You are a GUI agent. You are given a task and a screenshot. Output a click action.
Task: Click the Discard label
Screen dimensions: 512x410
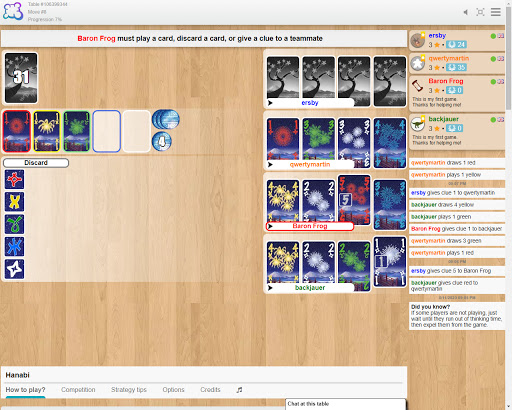pyautogui.click(x=36, y=163)
